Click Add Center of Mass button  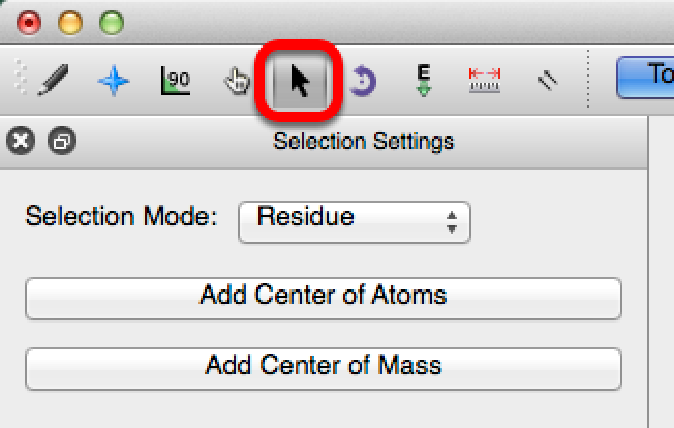(323, 365)
